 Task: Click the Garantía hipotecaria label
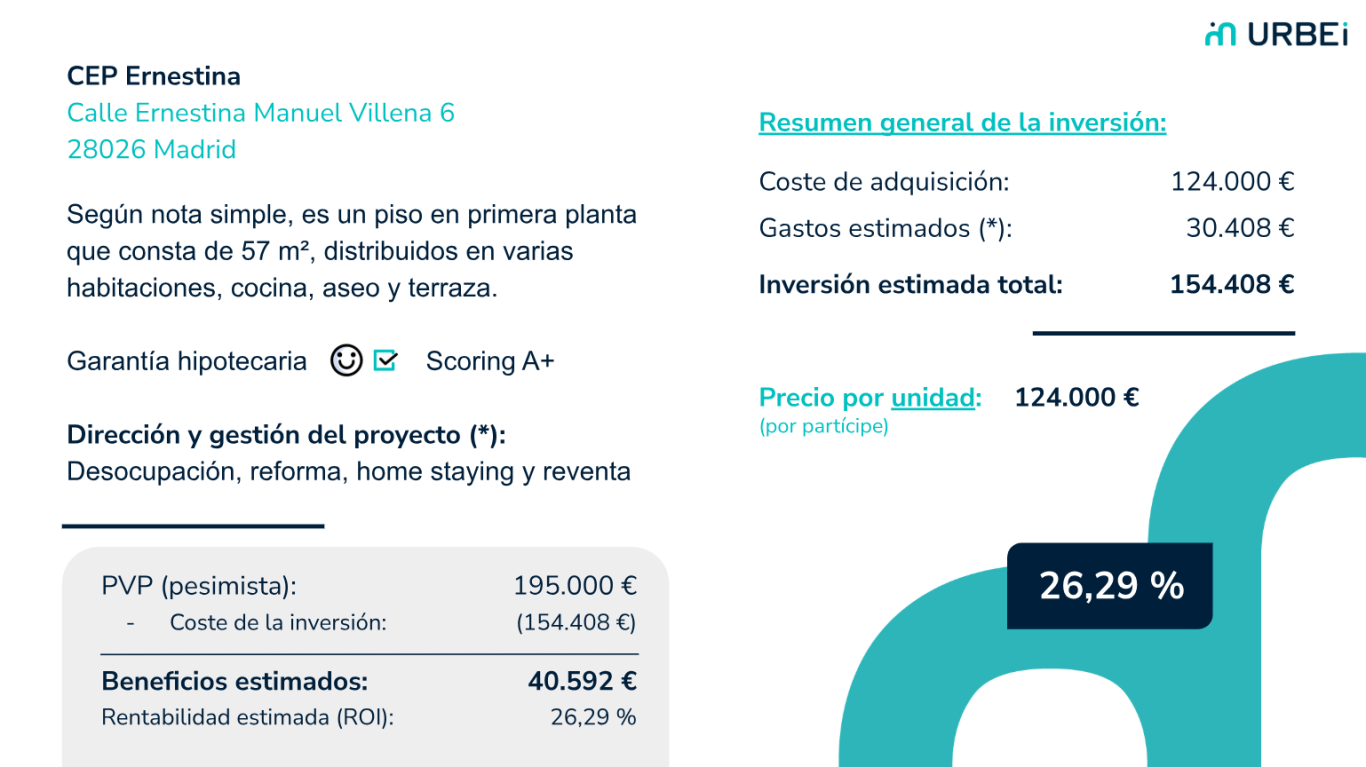[187, 361]
